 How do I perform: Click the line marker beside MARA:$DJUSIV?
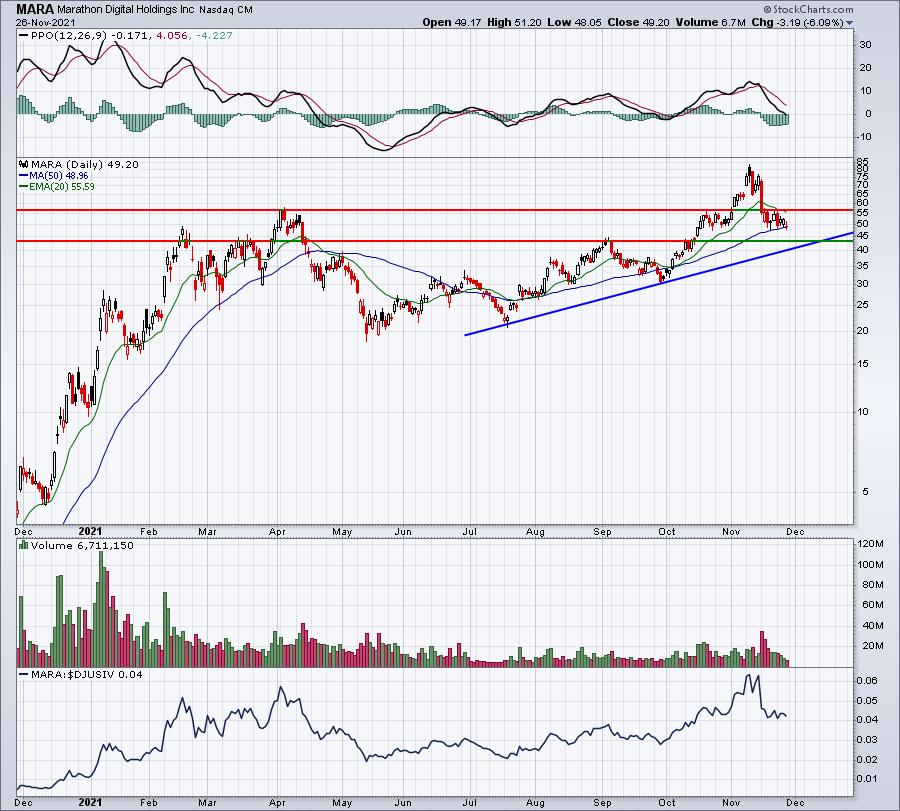pyautogui.click(x=24, y=674)
